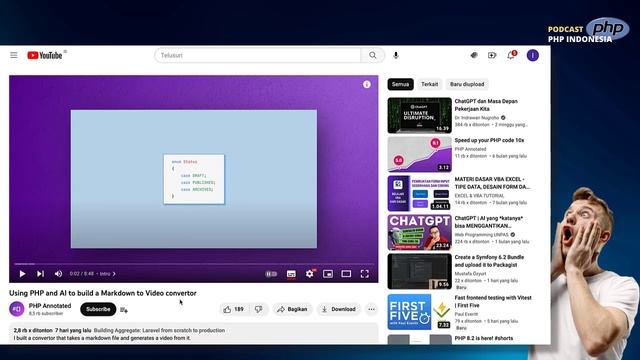The image size is (640, 360).
Task: Play the video
Action: click(22, 273)
